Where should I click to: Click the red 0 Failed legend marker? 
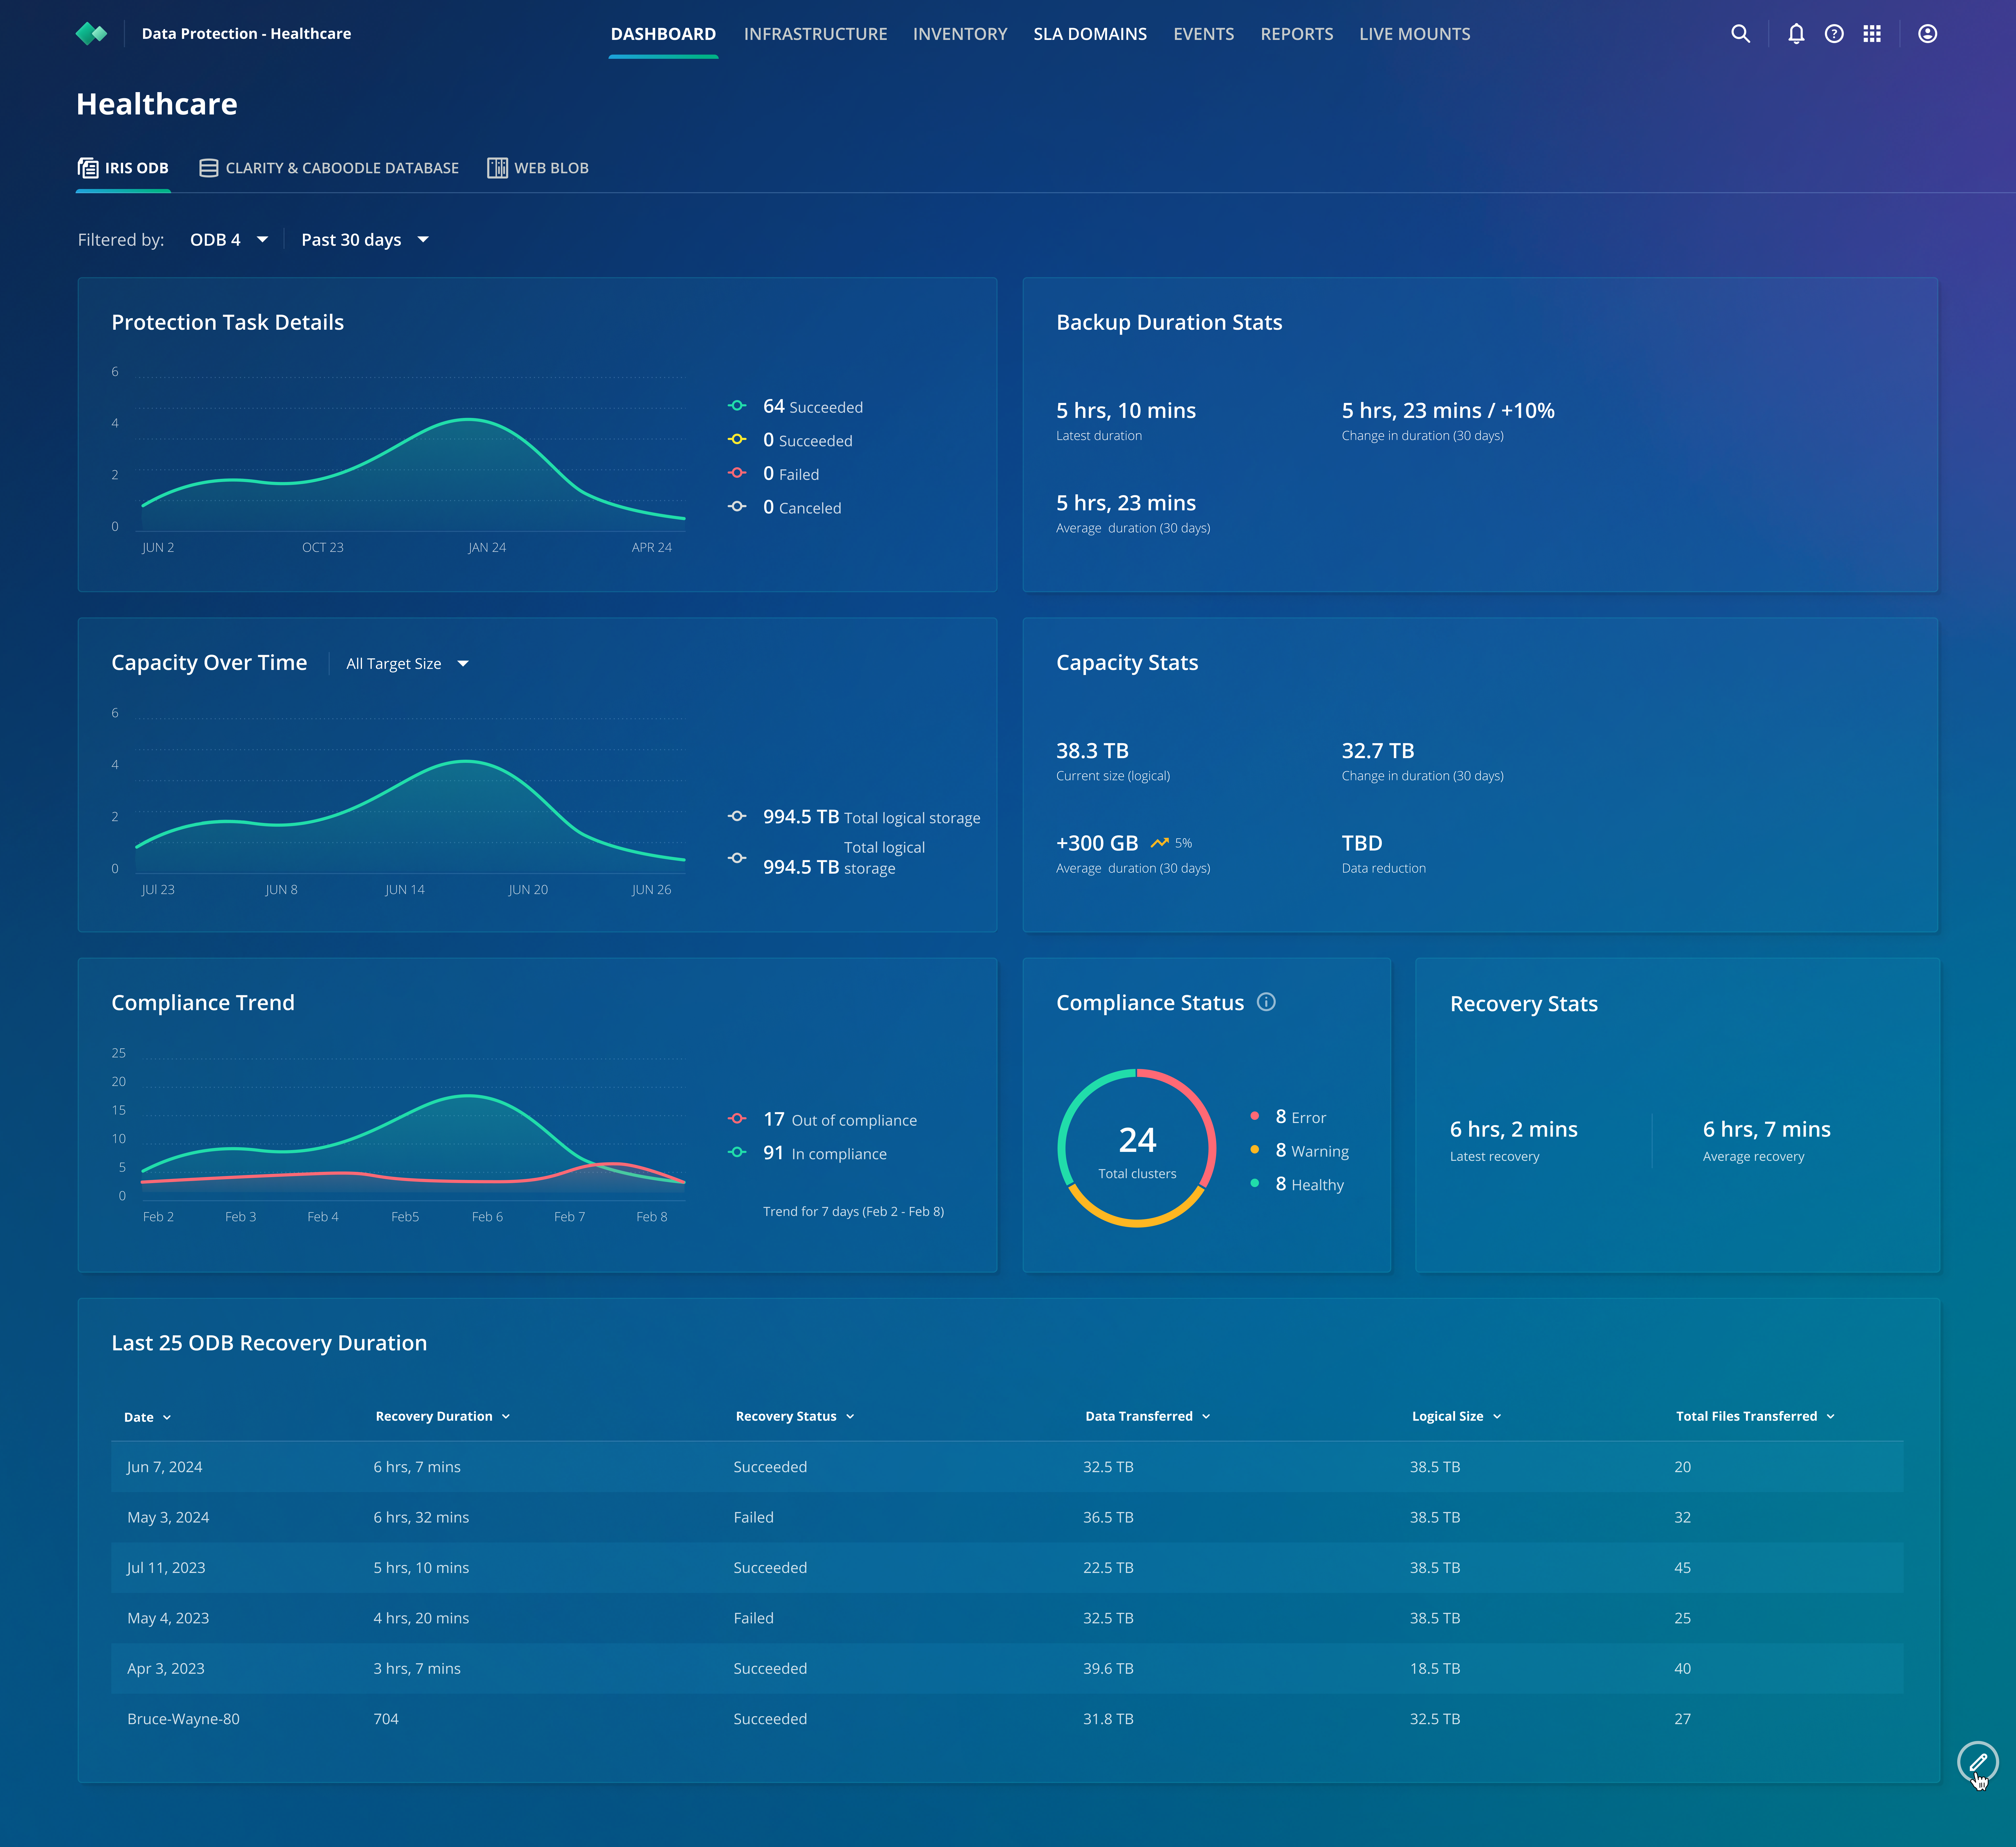(x=737, y=473)
